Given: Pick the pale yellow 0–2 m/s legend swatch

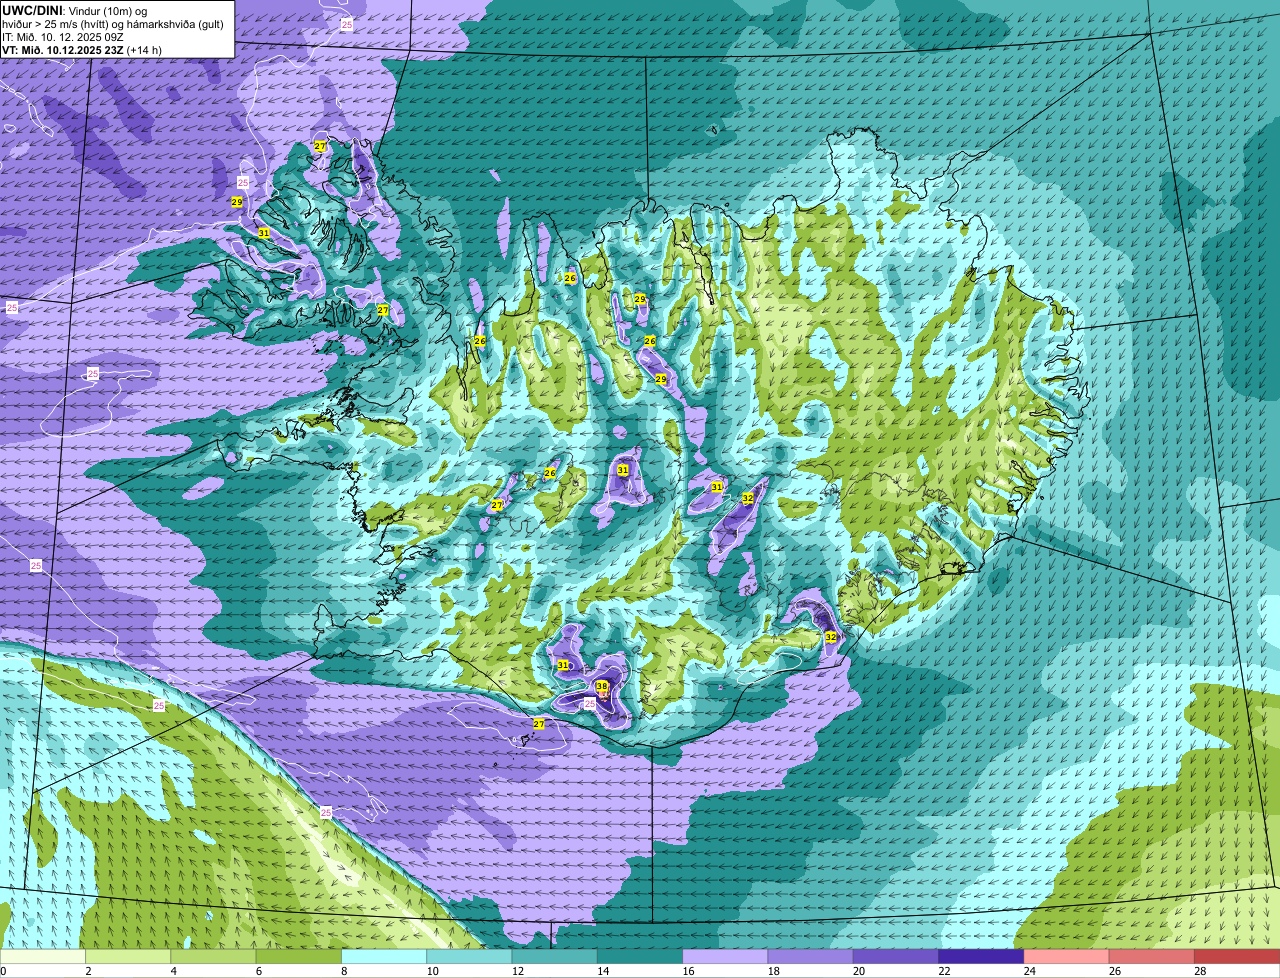Looking at the screenshot, I should [43, 957].
